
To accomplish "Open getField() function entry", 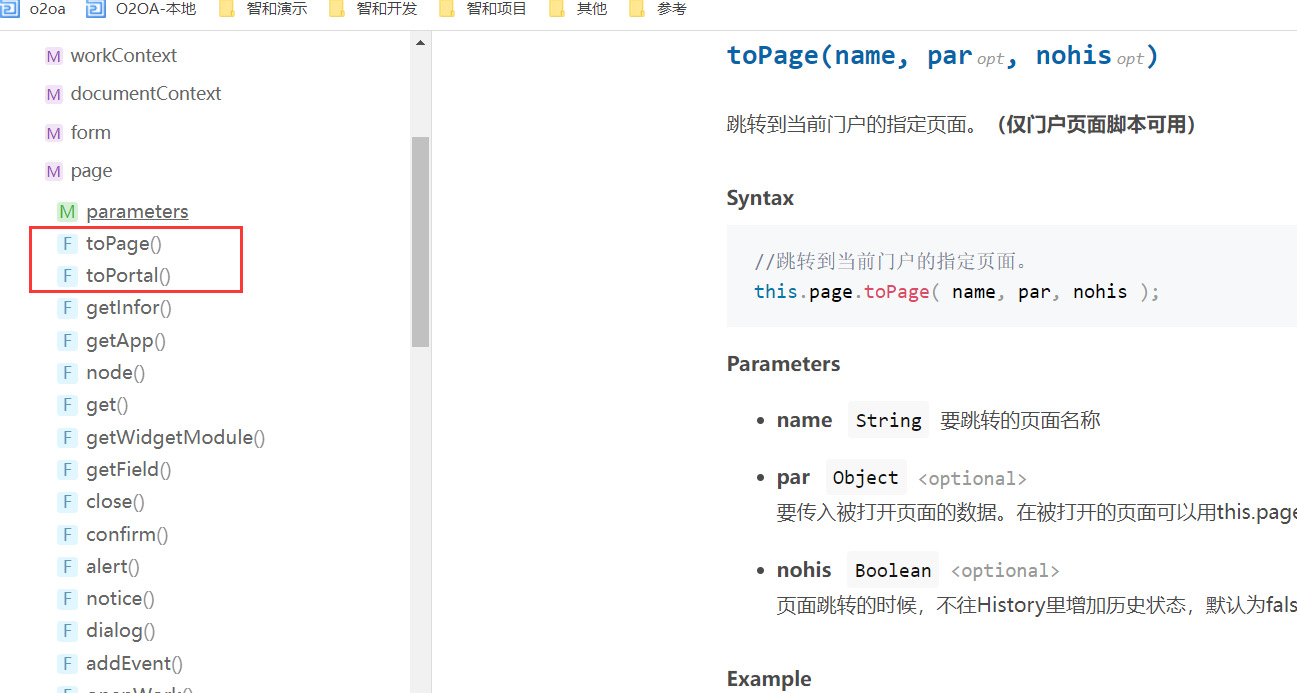I will click(129, 469).
